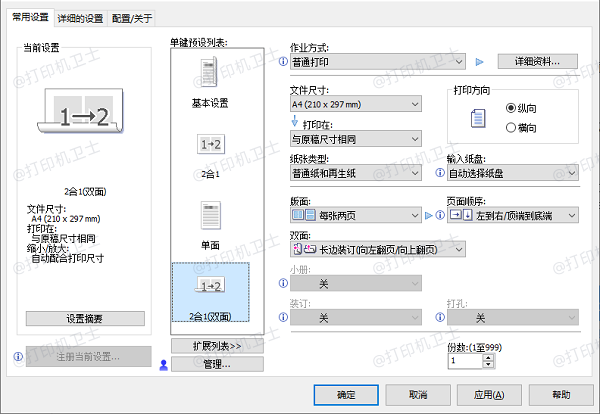Screen dimensions: 600x414
Task: Open the 输入纸盘 dropdown showing 自动选择纸盘
Action: pos(513,173)
